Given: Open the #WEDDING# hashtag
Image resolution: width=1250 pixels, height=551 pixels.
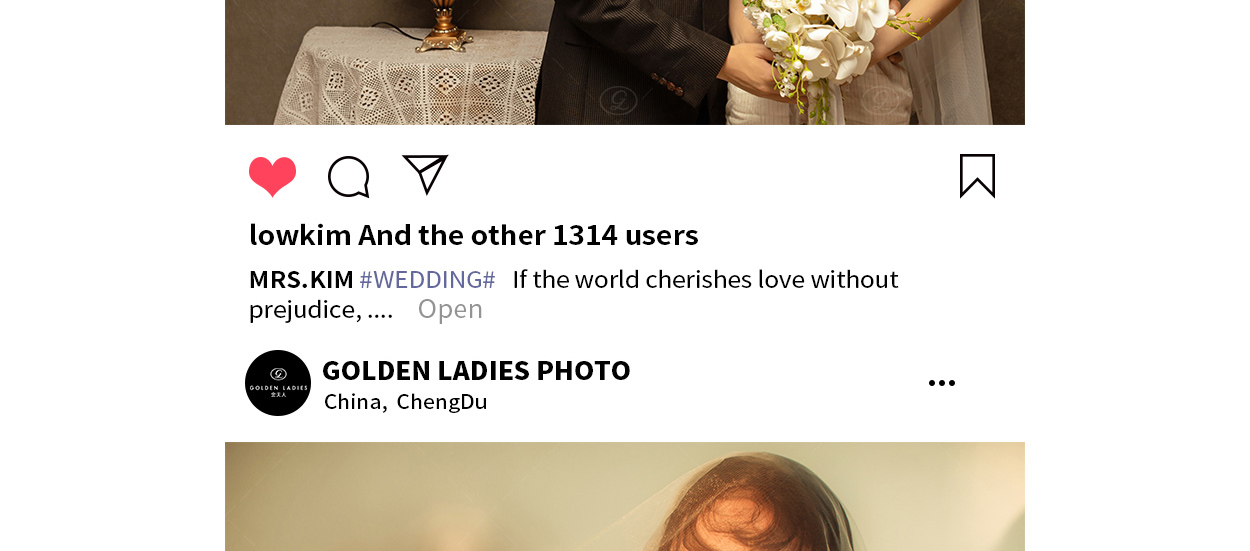Looking at the screenshot, I should point(427,280).
